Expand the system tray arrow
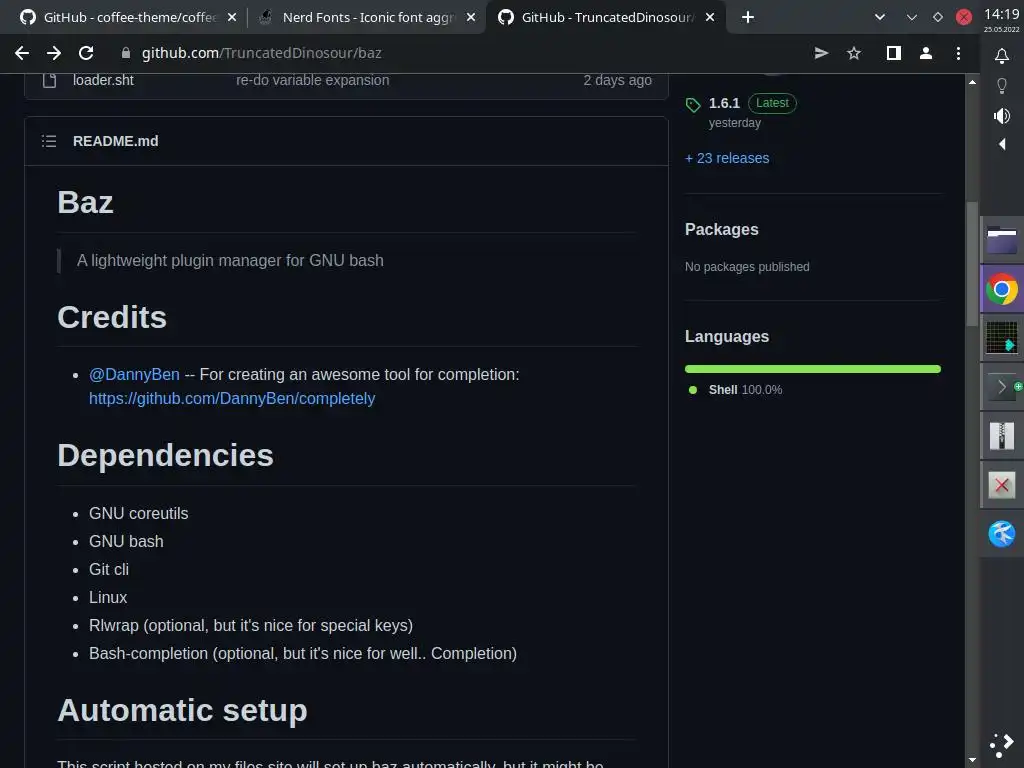1024x768 pixels. [1001, 144]
